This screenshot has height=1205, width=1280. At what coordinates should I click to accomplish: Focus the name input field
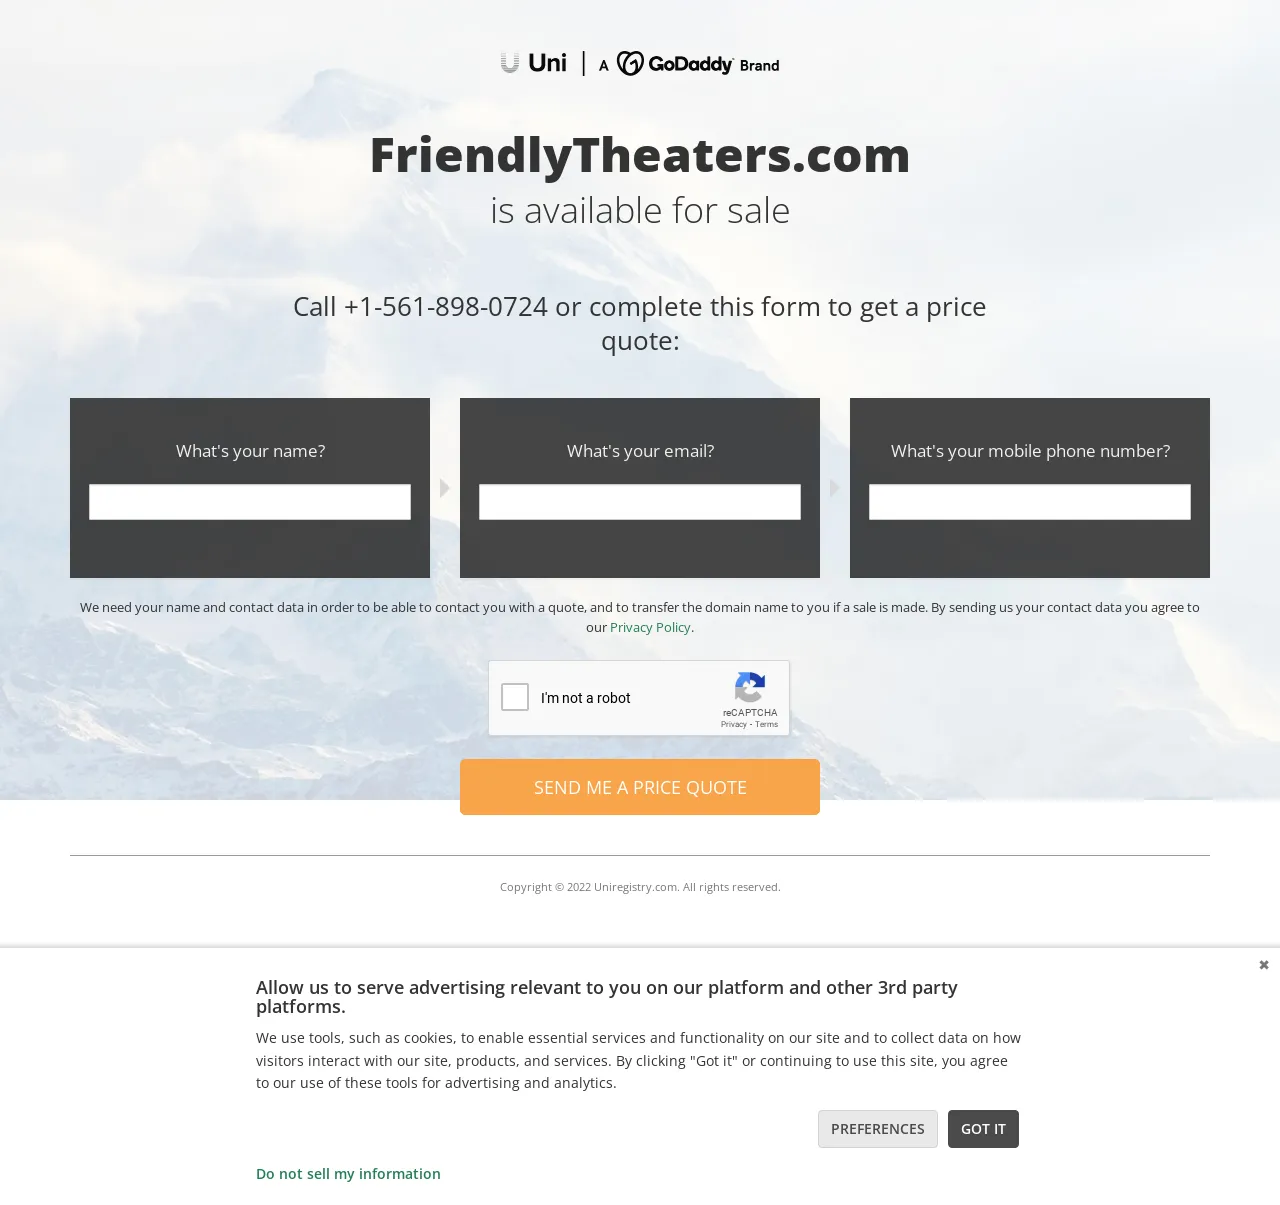tap(250, 502)
